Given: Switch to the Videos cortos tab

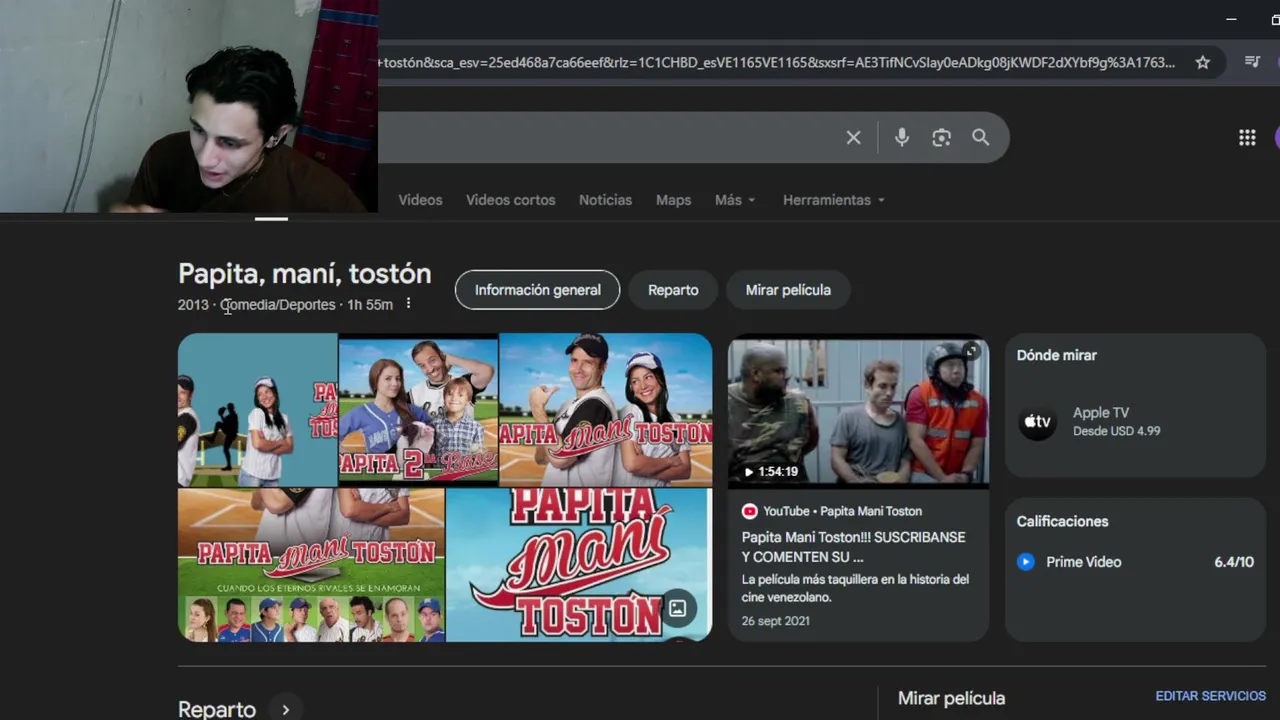Looking at the screenshot, I should (x=510, y=200).
